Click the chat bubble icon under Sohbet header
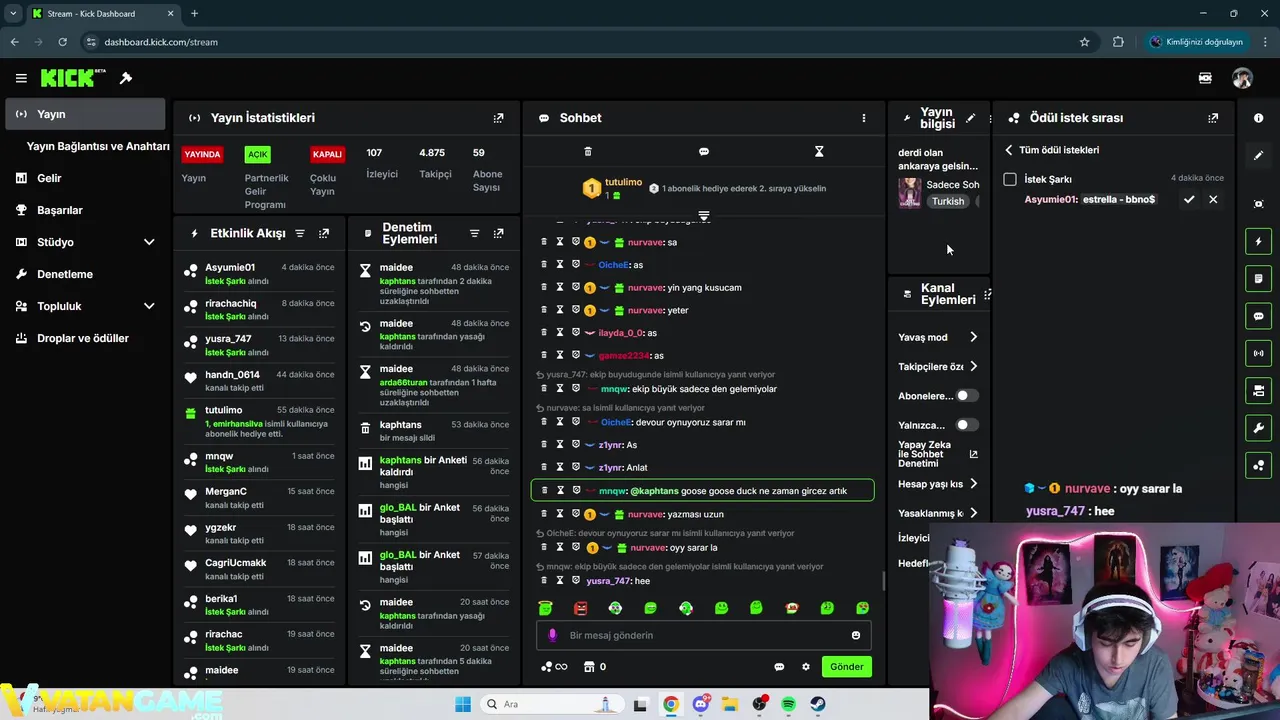 pyautogui.click(x=704, y=152)
